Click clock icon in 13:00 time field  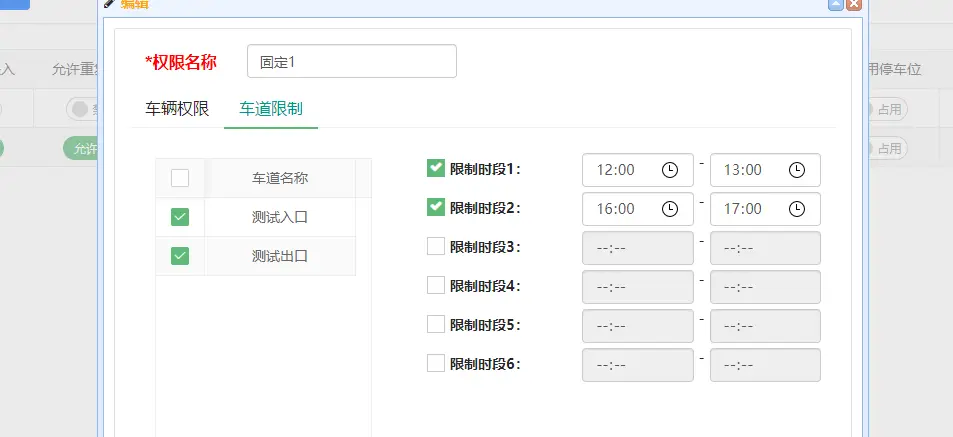(797, 170)
